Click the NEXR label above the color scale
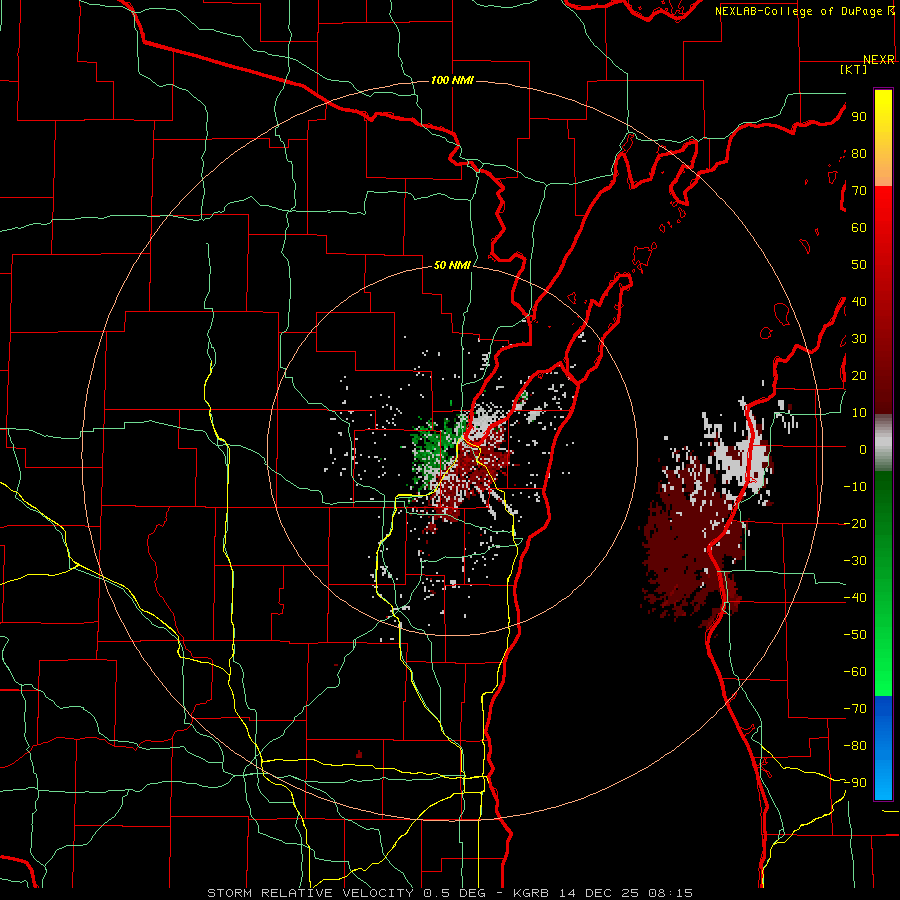This screenshot has height=900, width=900. click(x=879, y=59)
